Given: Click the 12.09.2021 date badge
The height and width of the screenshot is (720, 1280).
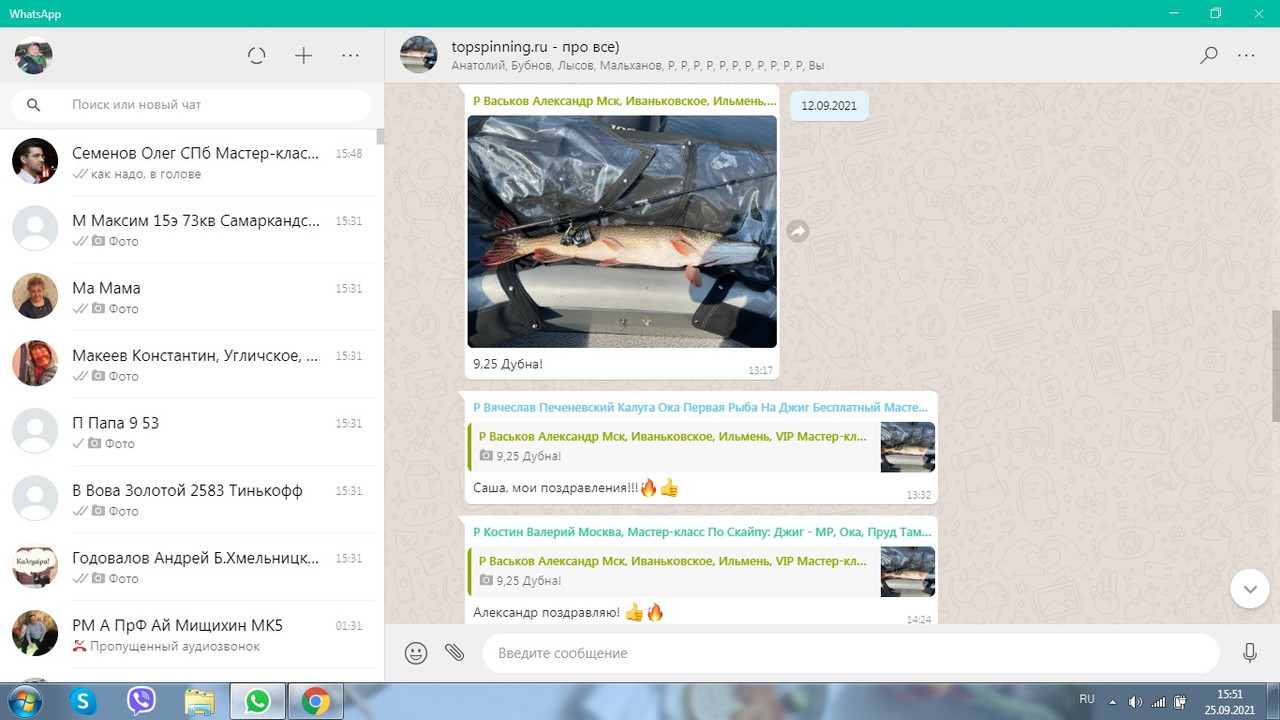Looking at the screenshot, I should 829,106.
